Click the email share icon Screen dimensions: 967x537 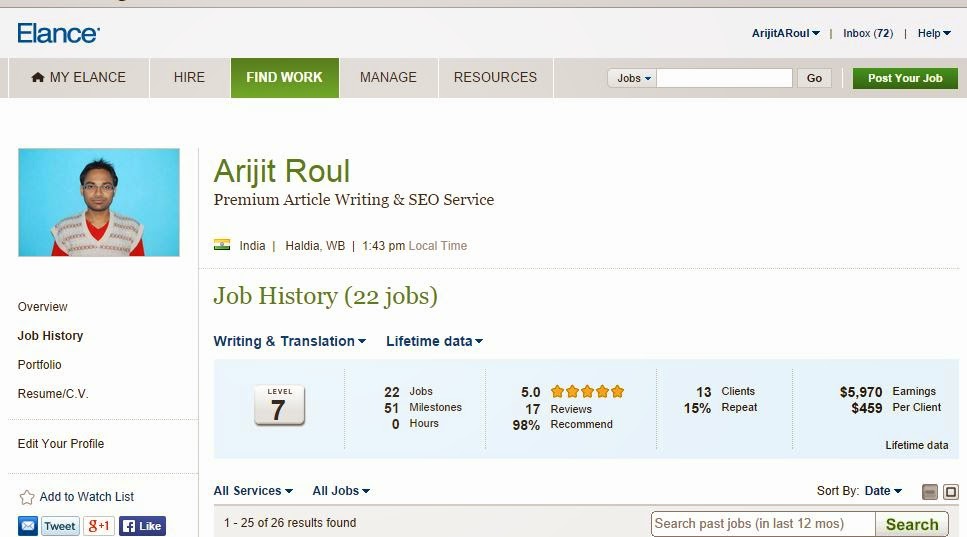point(28,526)
